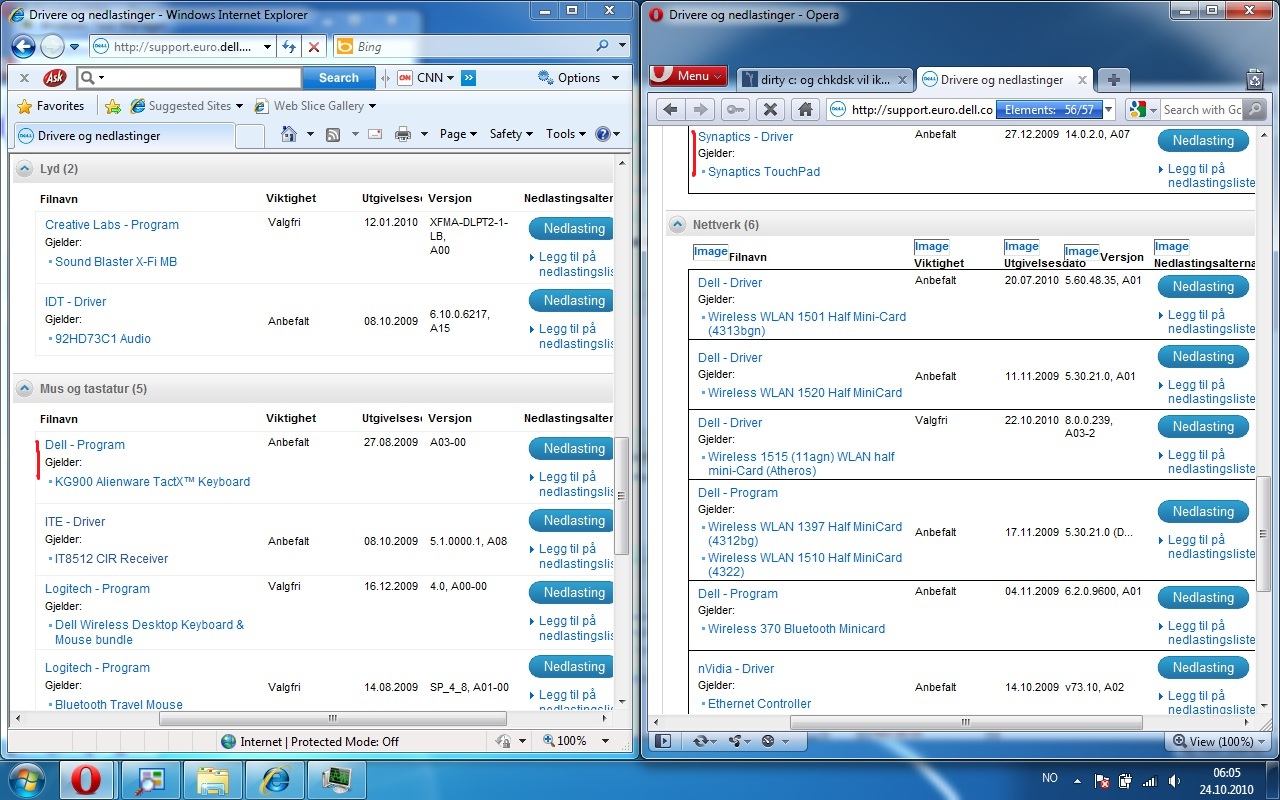Collapse the Mus og tastatur (5) section
1280x800 pixels.
coord(25,389)
